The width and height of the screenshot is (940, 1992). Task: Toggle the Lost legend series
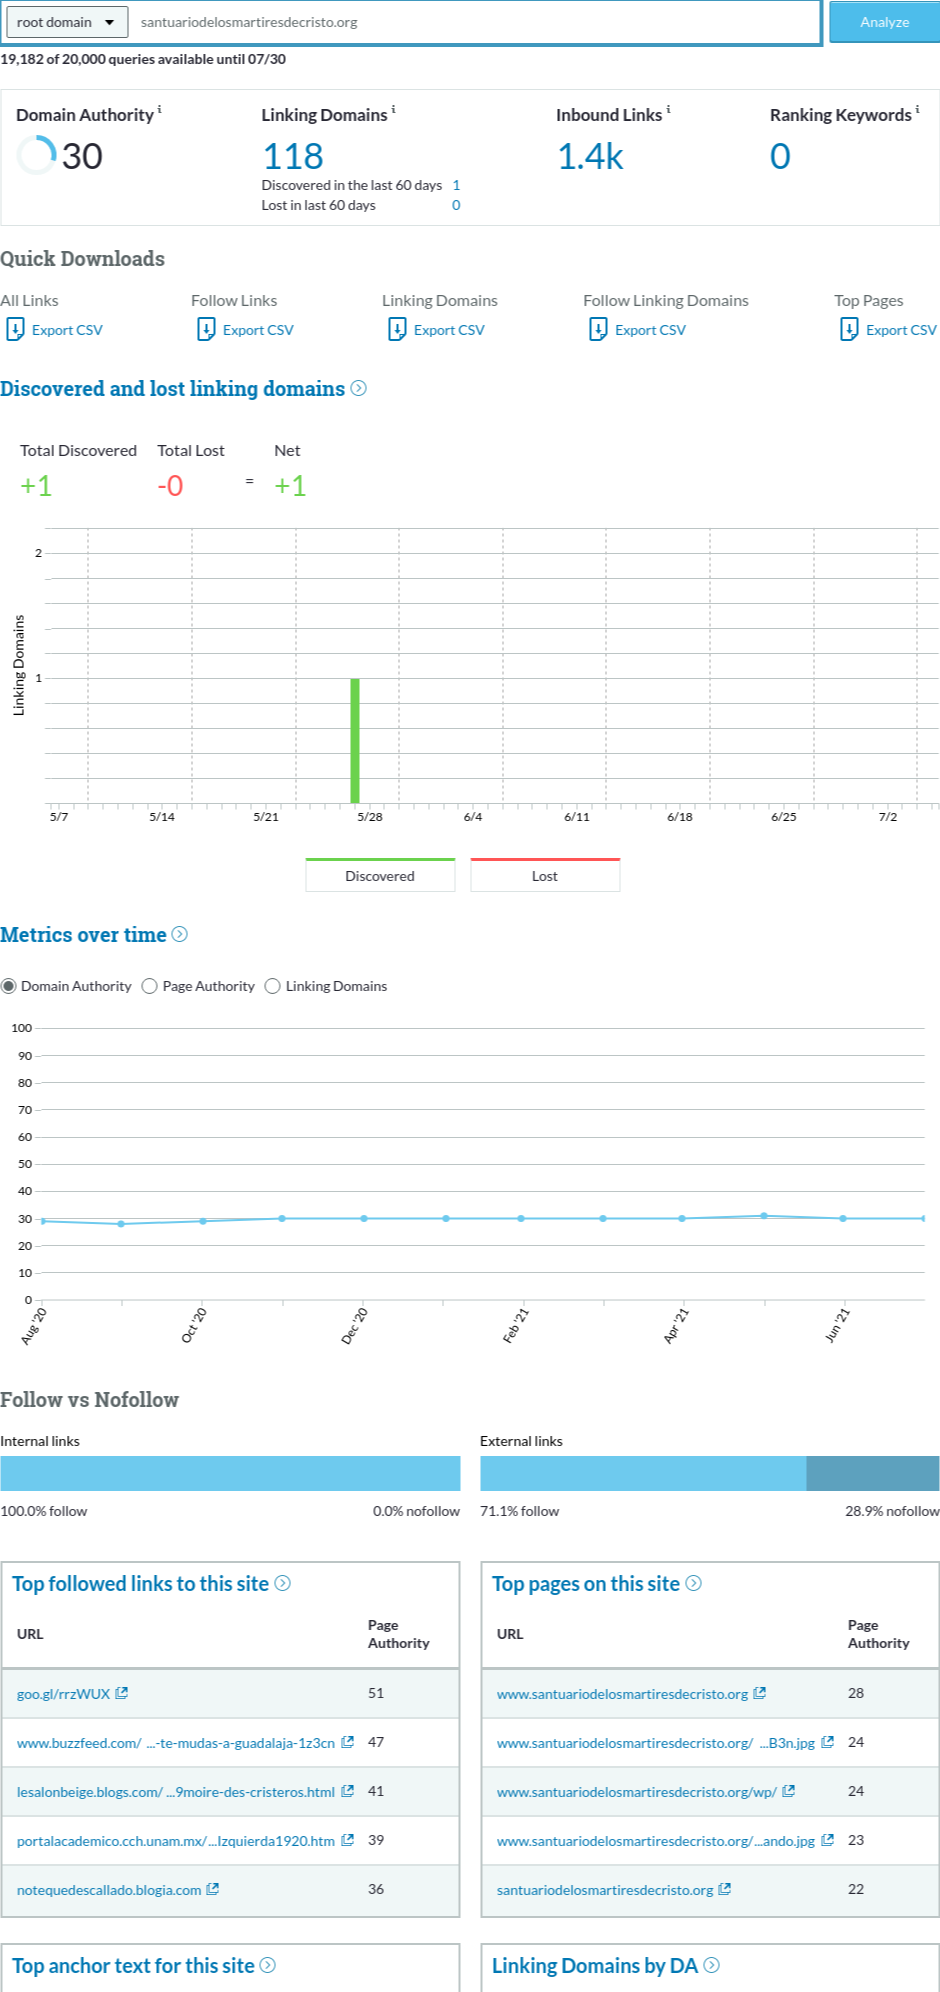tap(545, 875)
